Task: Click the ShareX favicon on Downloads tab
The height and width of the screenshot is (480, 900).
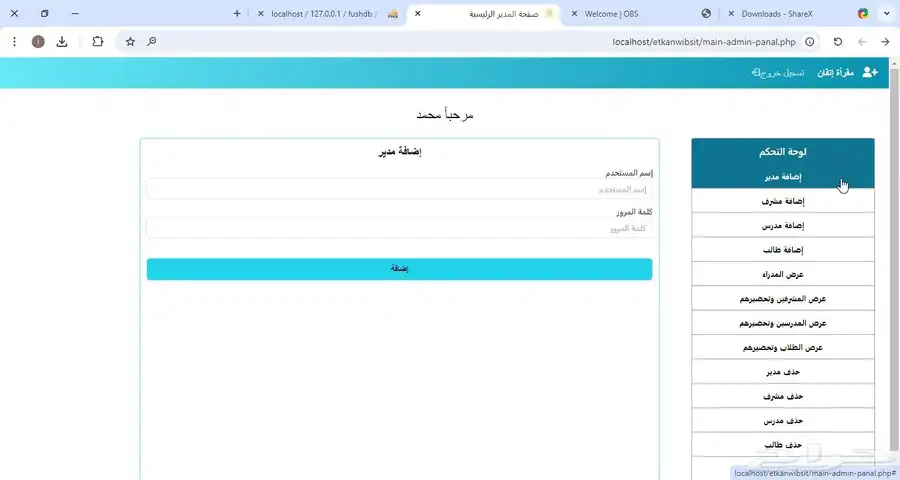Action: click(x=863, y=14)
